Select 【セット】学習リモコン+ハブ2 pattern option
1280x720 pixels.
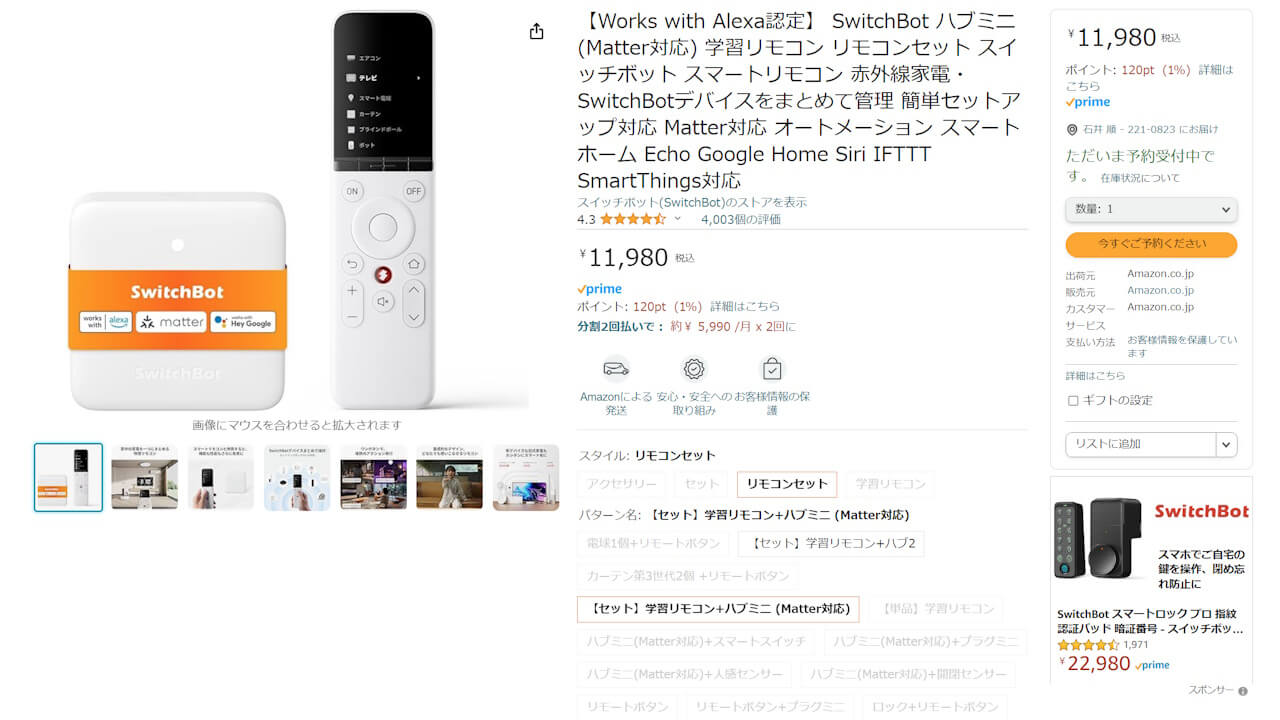[x=832, y=543]
